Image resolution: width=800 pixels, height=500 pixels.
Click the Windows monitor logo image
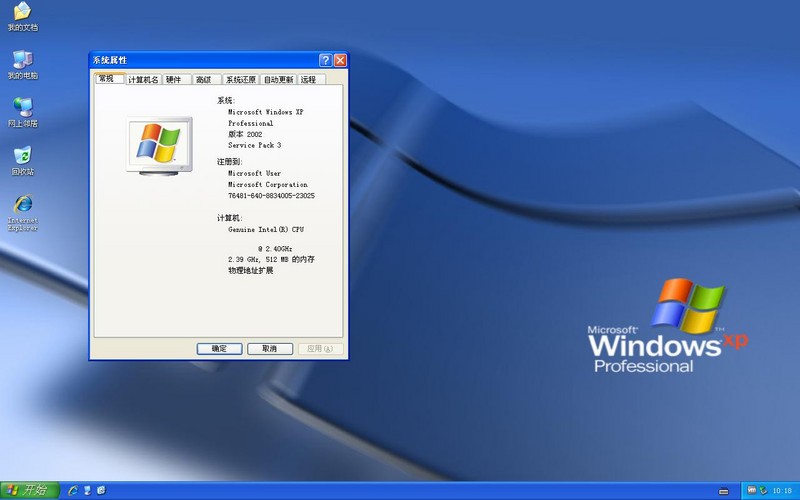[x=159, y=146]
